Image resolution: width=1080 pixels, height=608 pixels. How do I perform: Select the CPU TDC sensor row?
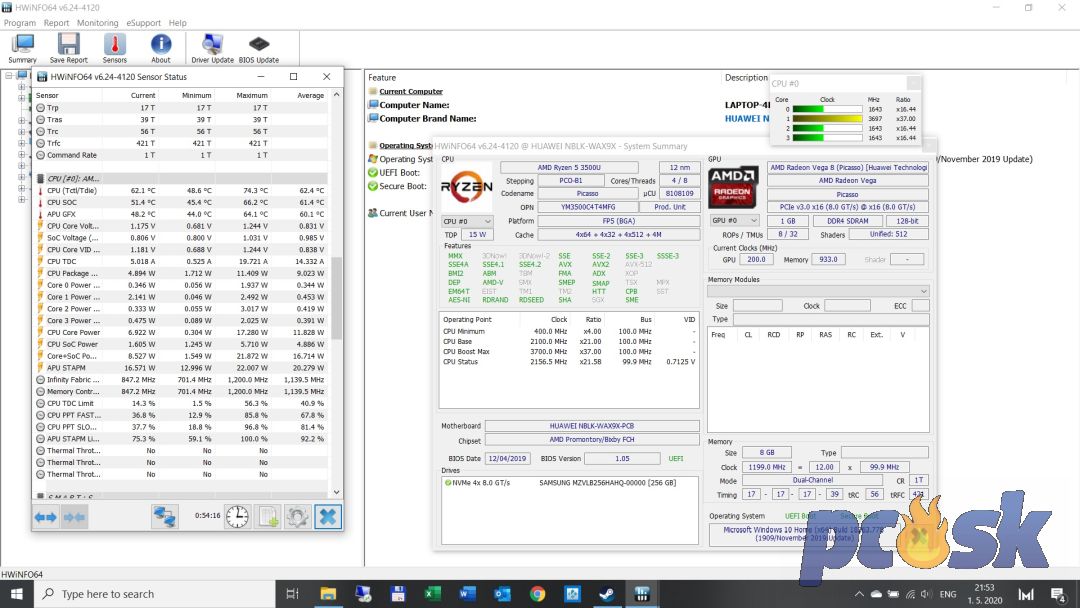point(180,262)
